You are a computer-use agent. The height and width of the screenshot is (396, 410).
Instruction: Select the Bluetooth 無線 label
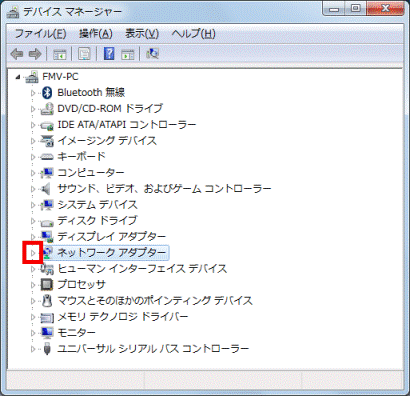pos(91,92)
